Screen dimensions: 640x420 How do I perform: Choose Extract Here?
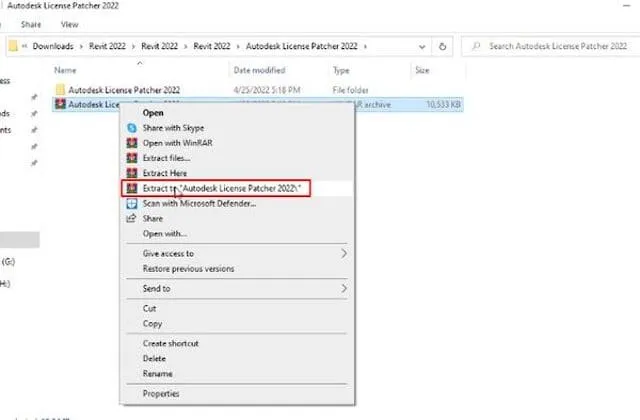pos(165,173)
